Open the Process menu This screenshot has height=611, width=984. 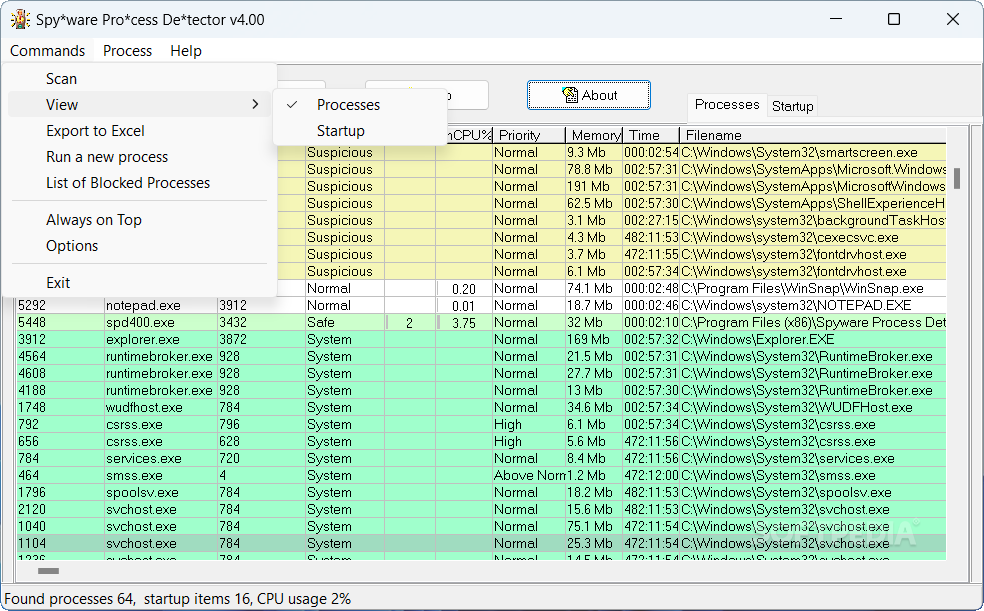point(127,51)
